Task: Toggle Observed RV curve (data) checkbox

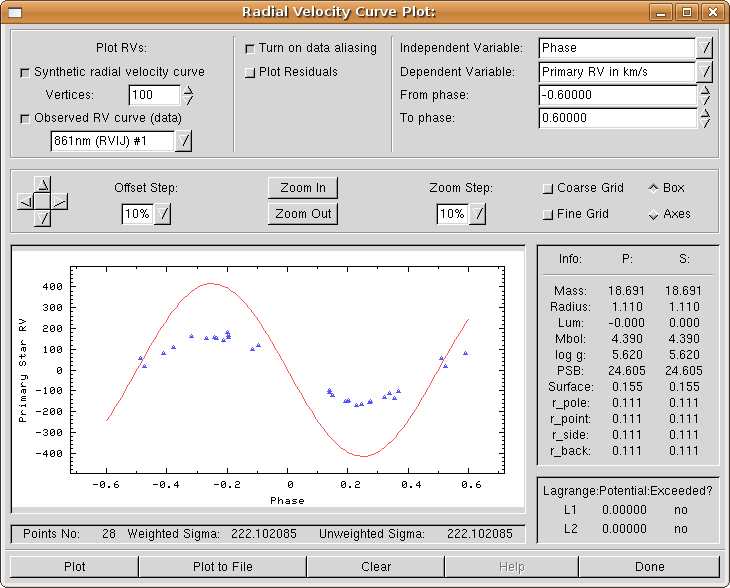Action: (x=25, y=119)
